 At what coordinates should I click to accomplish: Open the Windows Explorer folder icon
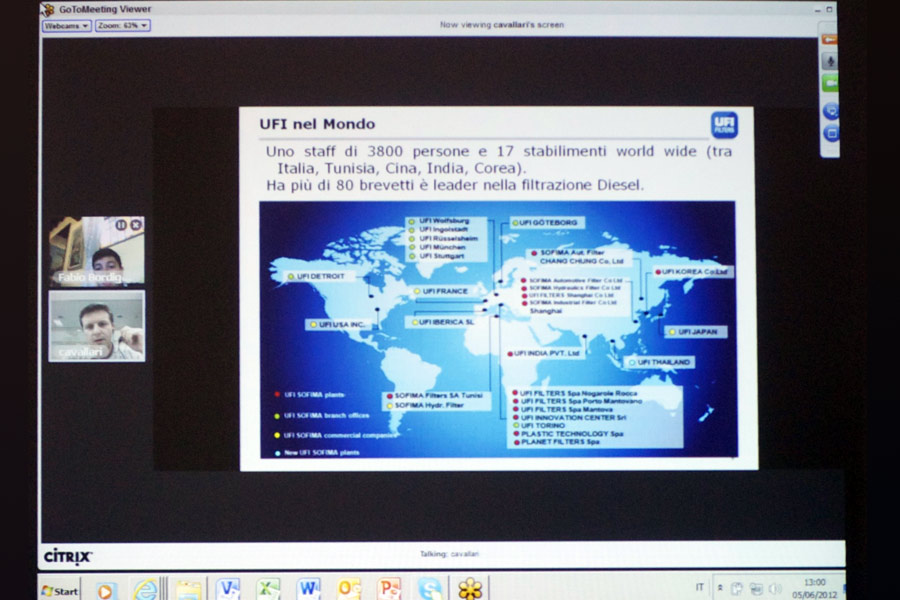188,590
